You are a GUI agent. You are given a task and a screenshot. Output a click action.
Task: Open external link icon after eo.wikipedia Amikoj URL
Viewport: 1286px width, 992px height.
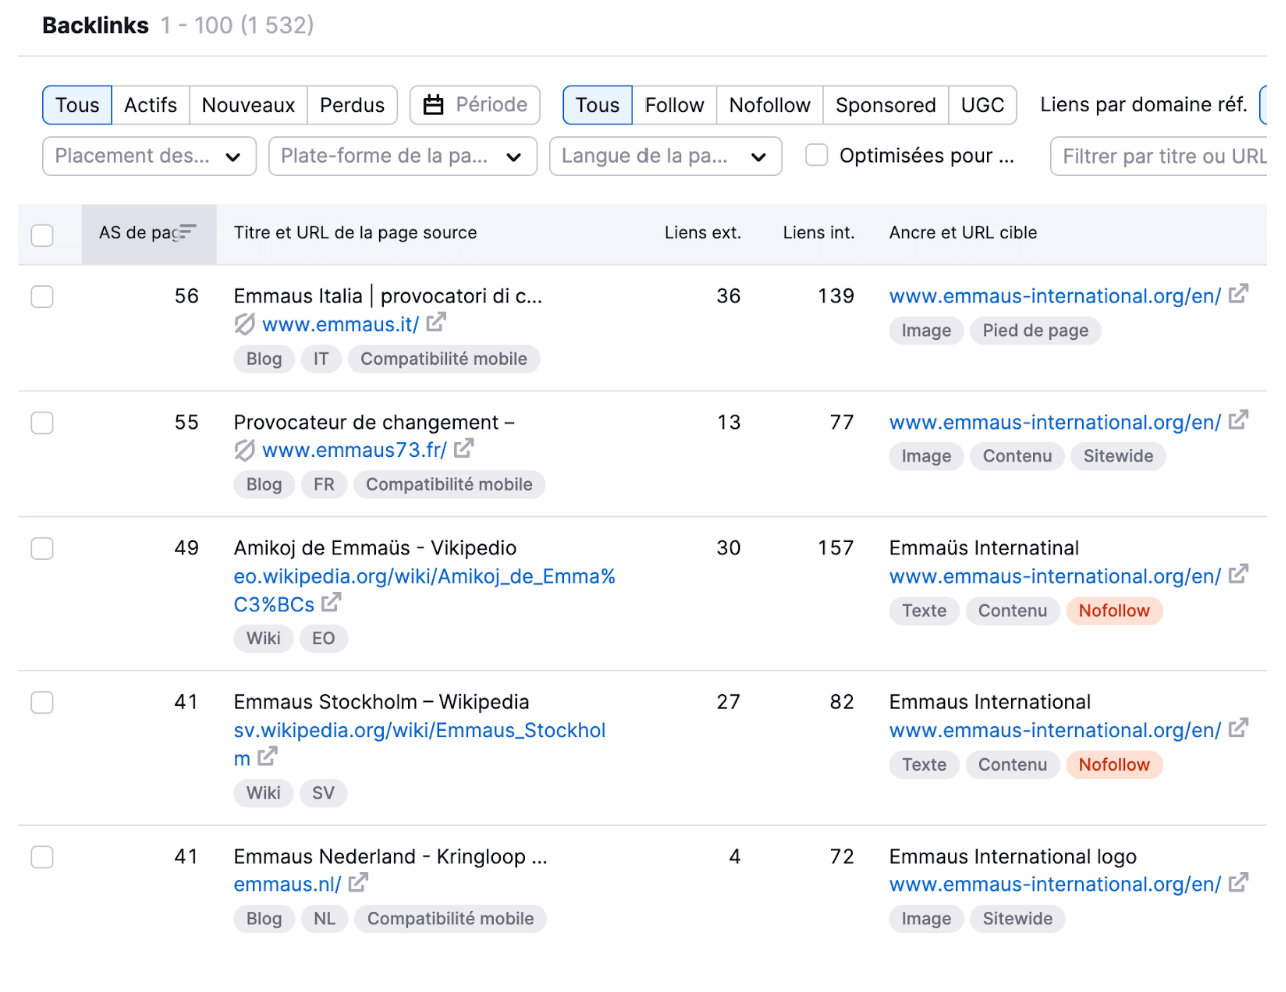(x=331, y=603)
